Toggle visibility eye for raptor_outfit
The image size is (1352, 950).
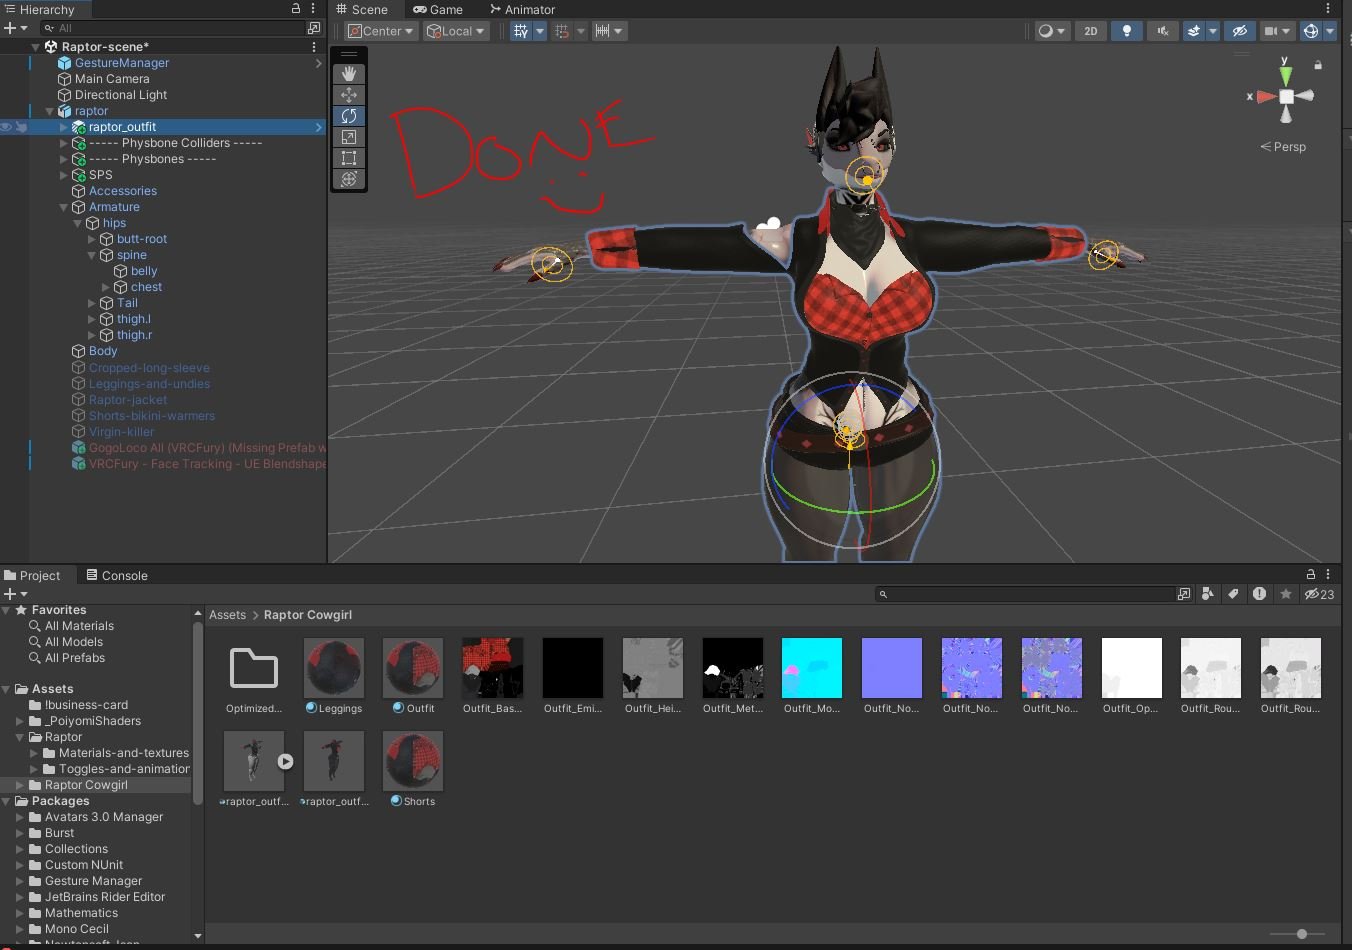point(6,127)
